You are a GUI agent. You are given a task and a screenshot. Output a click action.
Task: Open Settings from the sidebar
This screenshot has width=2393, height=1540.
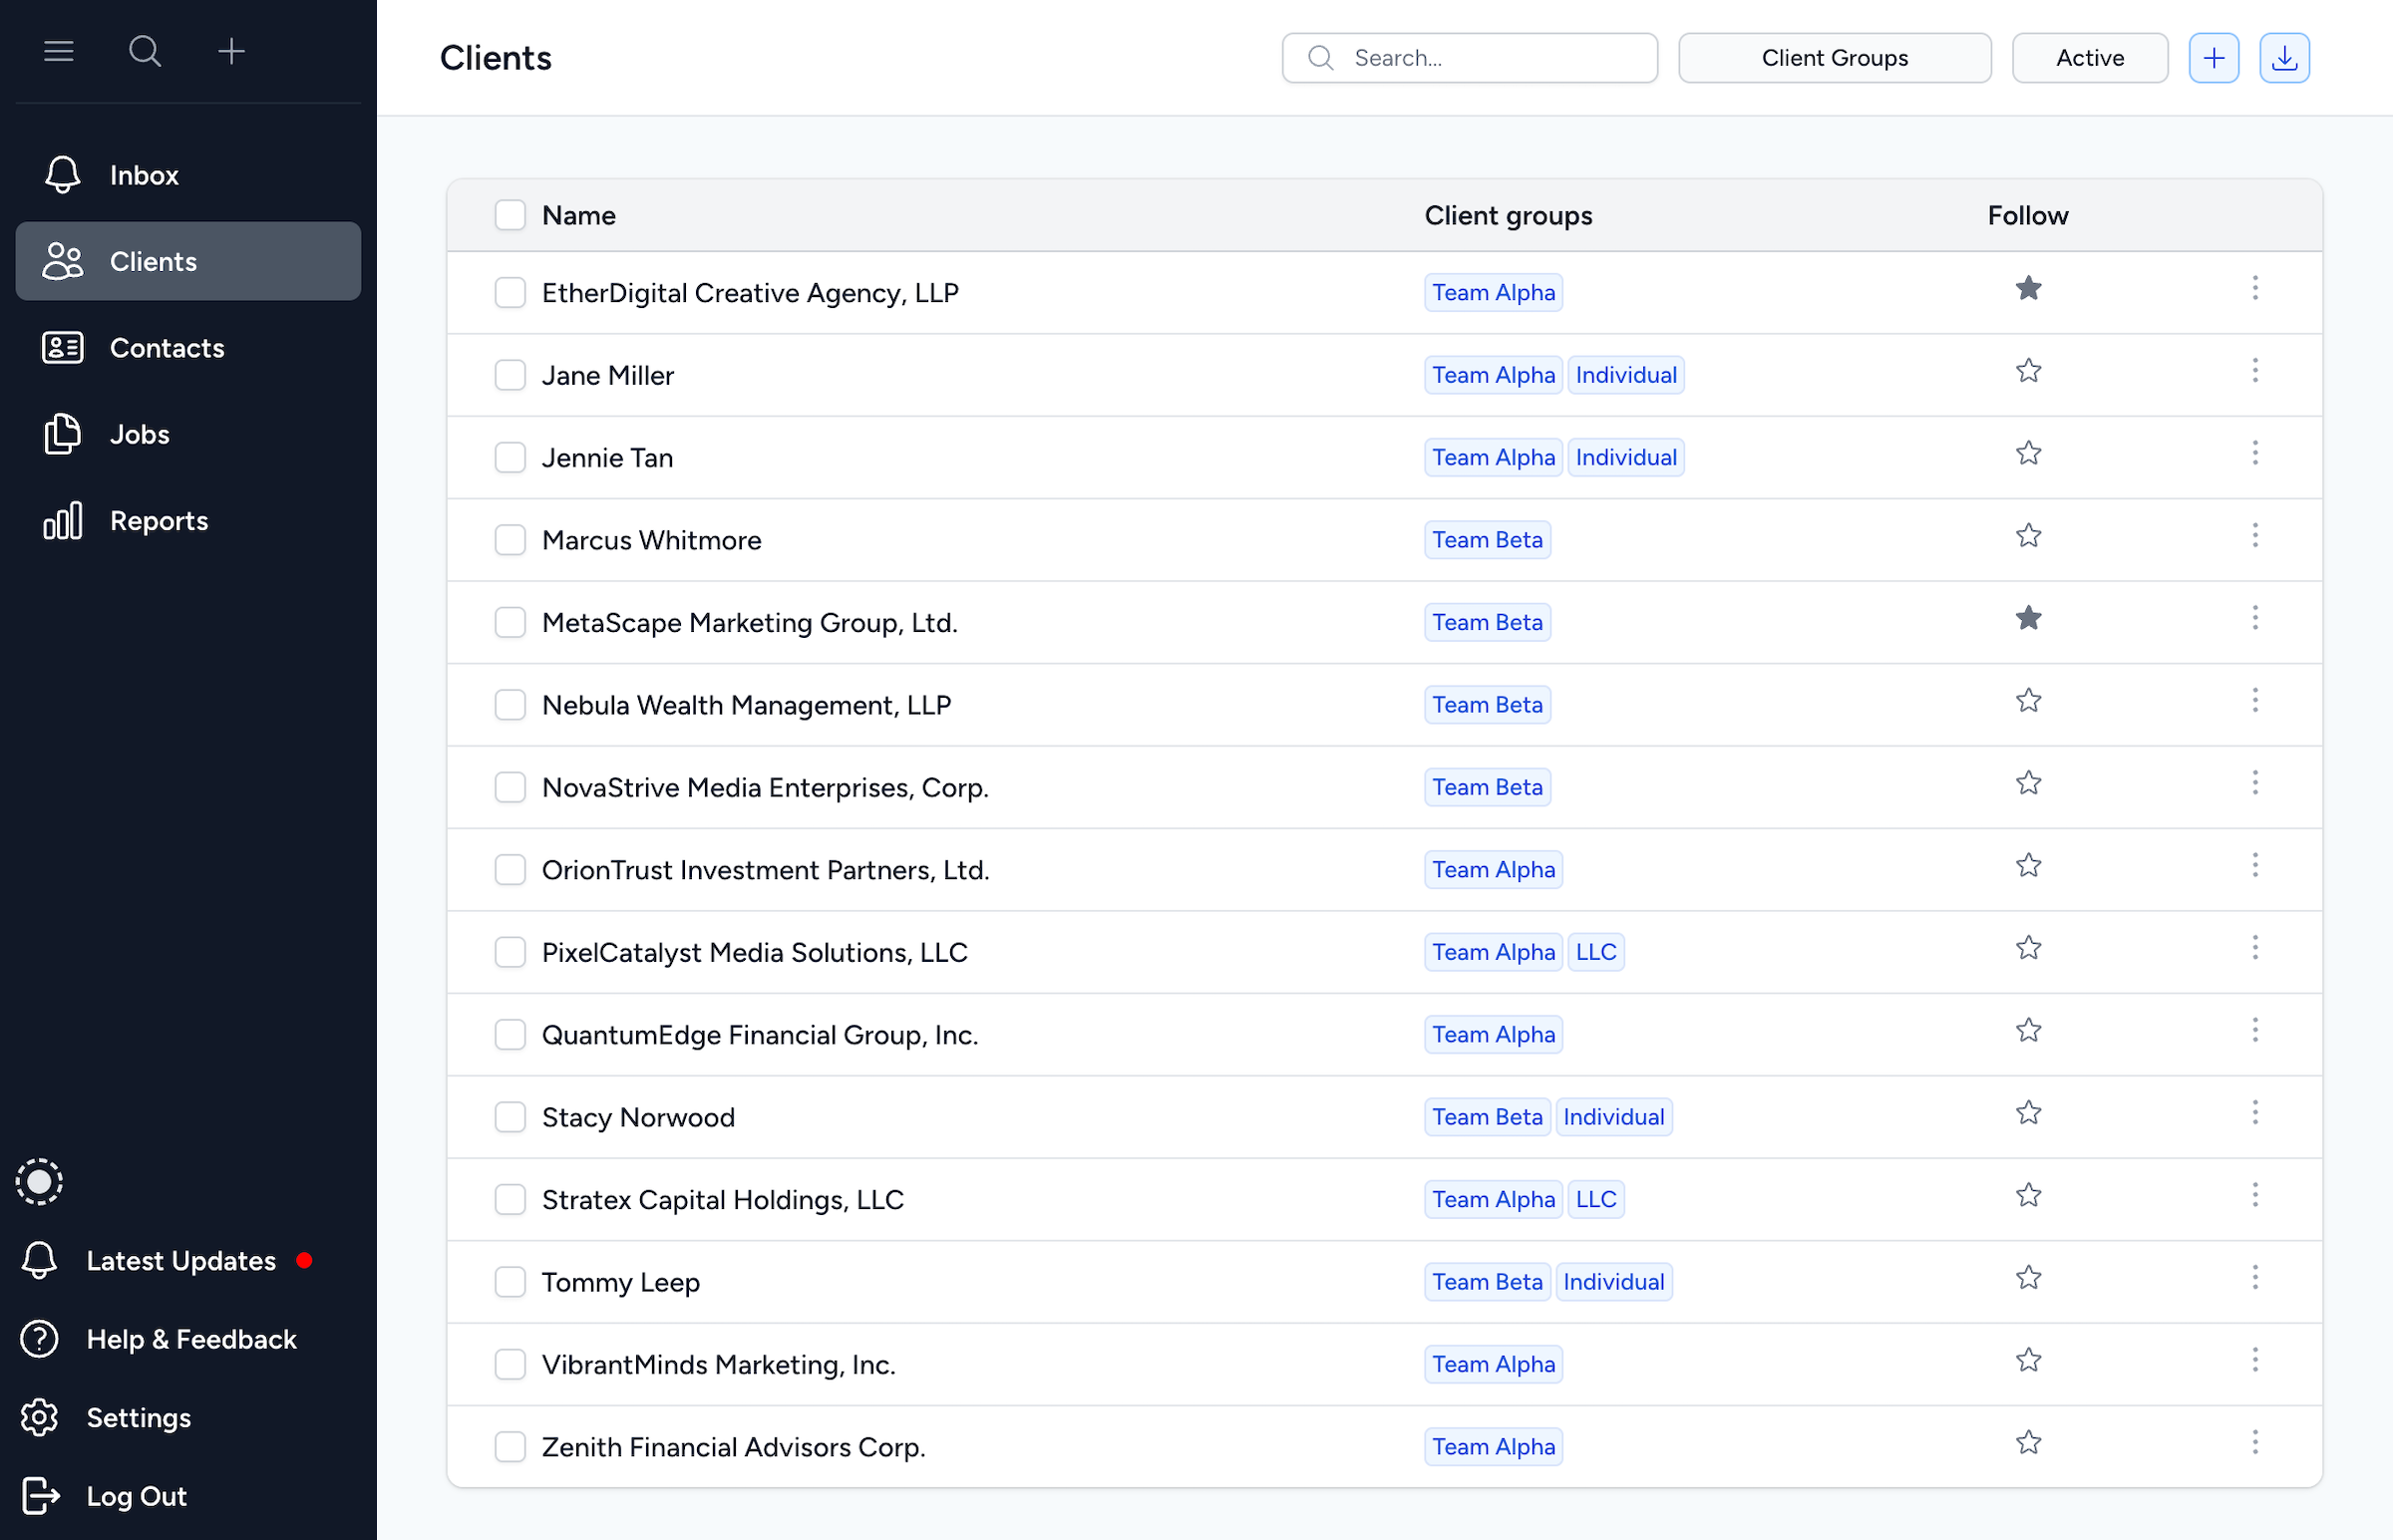coord(138,1417)
